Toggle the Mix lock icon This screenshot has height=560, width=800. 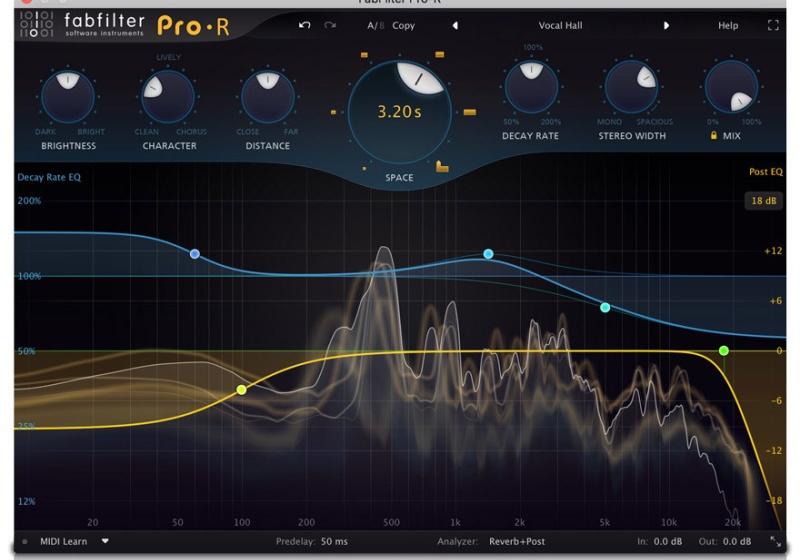714,135
